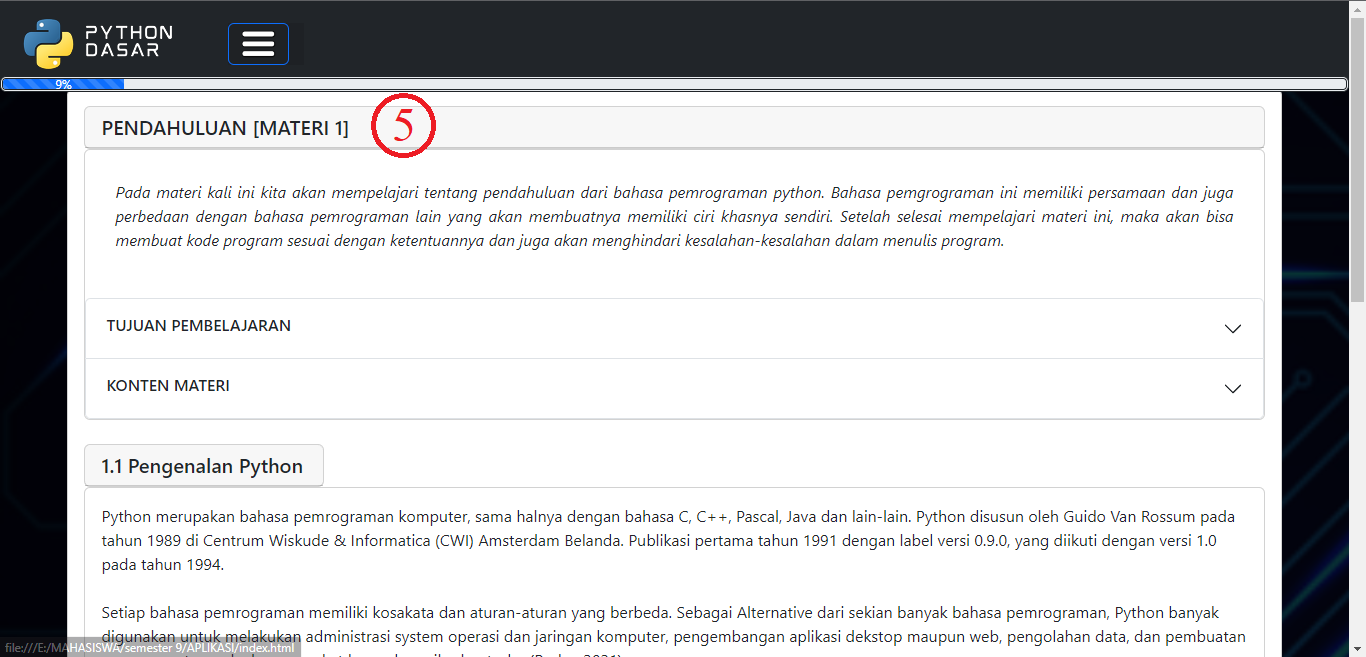Click the Konten Materi chevron arrow

click(1233, 389)
